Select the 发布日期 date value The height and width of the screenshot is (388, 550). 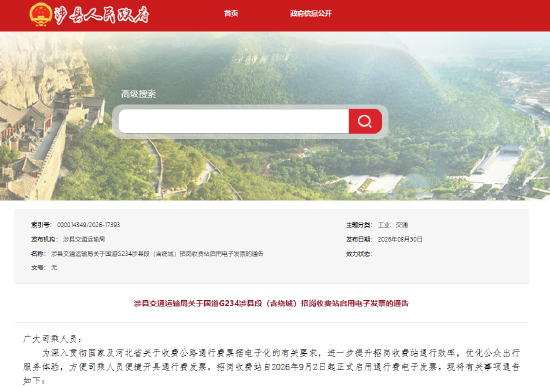[400, 239]
